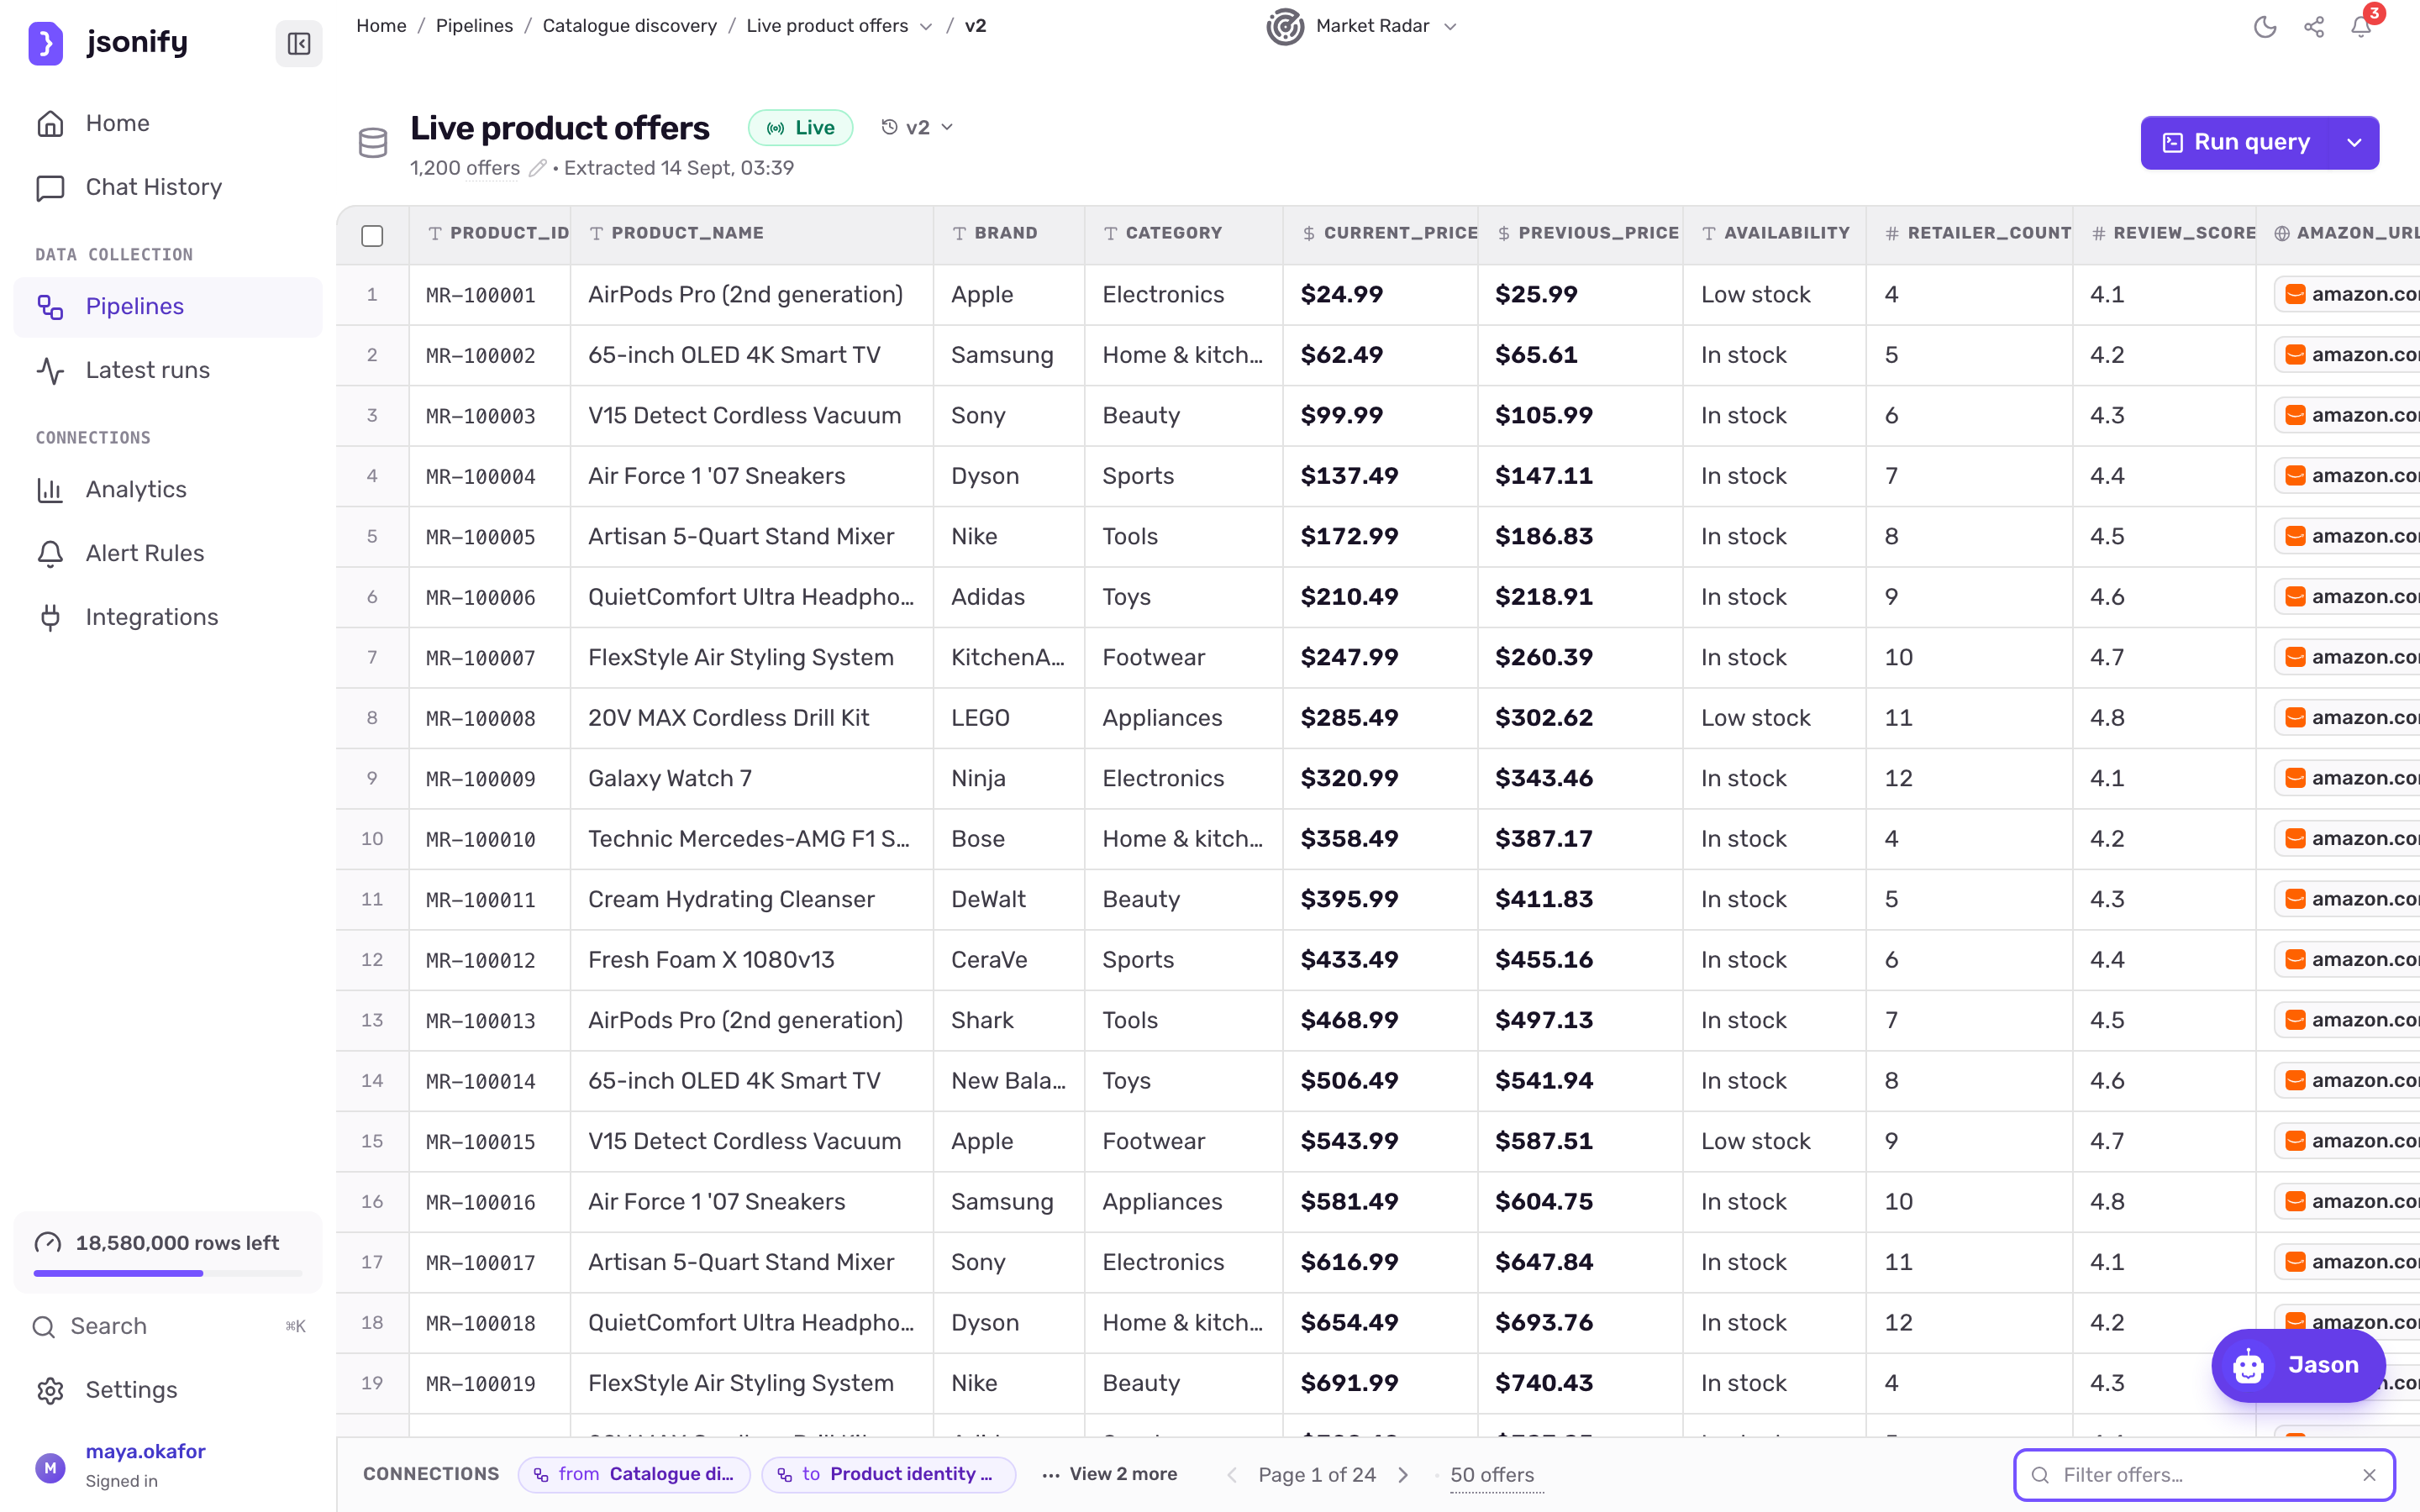Click Pipelines breadcrumb link

point(474,26)
